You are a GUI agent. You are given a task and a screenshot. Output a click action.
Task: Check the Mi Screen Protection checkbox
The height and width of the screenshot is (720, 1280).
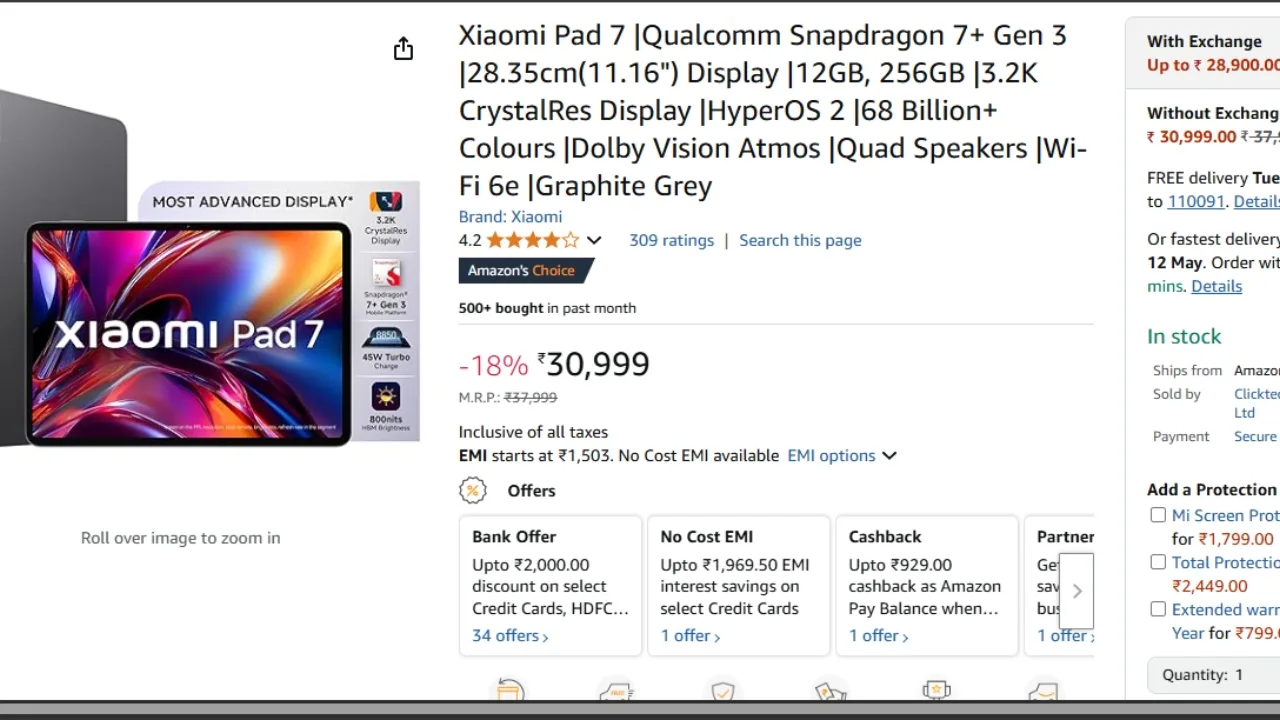coord(1158,515)
